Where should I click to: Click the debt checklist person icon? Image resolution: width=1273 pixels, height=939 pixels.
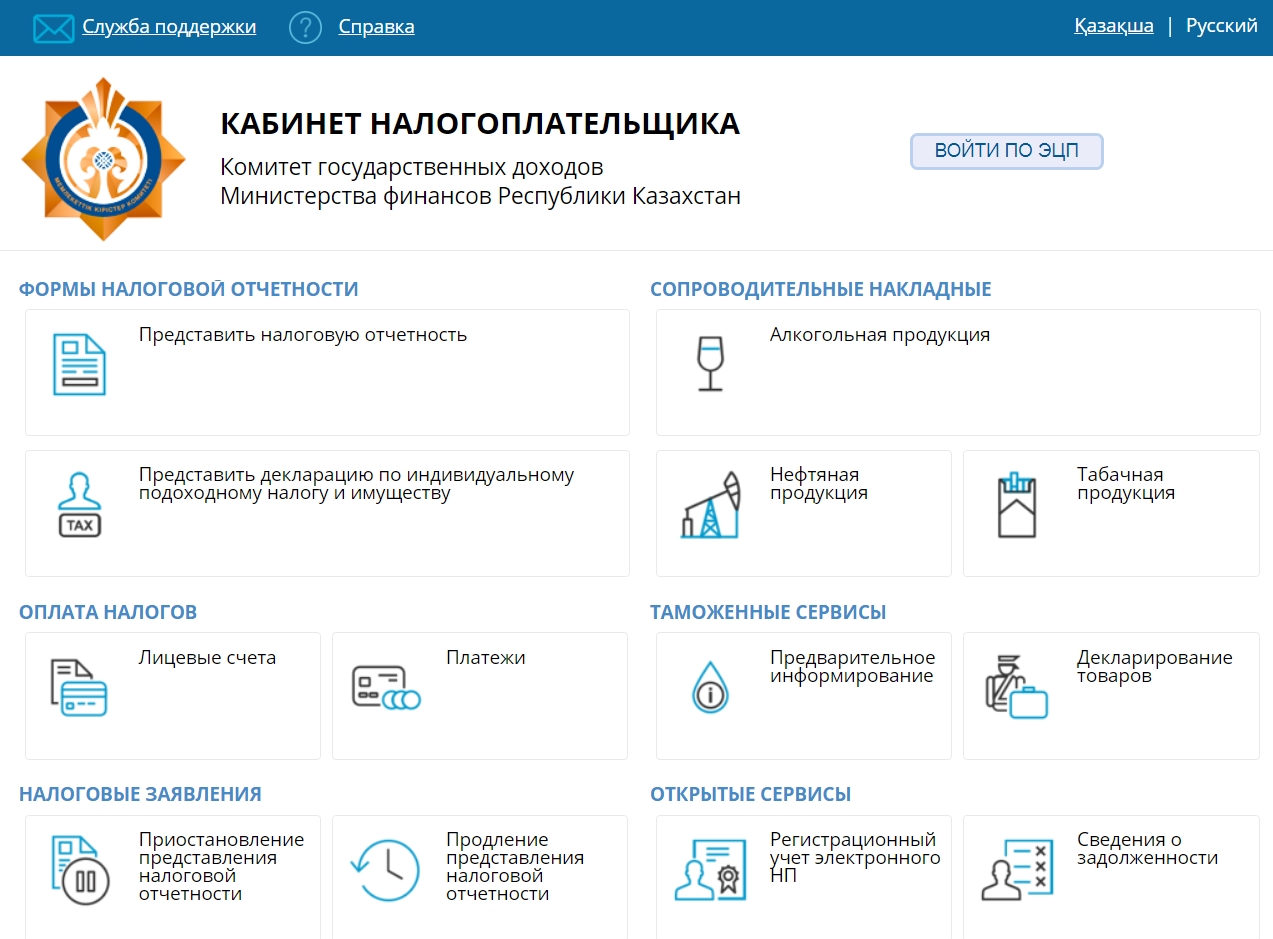pyautogui.click(x=1017, y=870)
